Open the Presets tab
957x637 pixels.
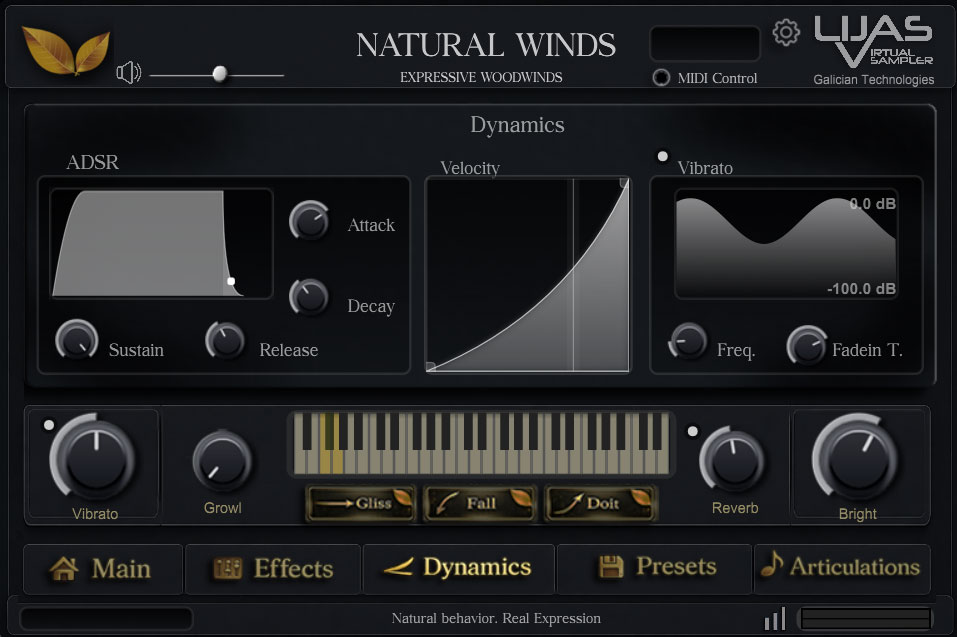pyautogui.click(x=654, y=569)
